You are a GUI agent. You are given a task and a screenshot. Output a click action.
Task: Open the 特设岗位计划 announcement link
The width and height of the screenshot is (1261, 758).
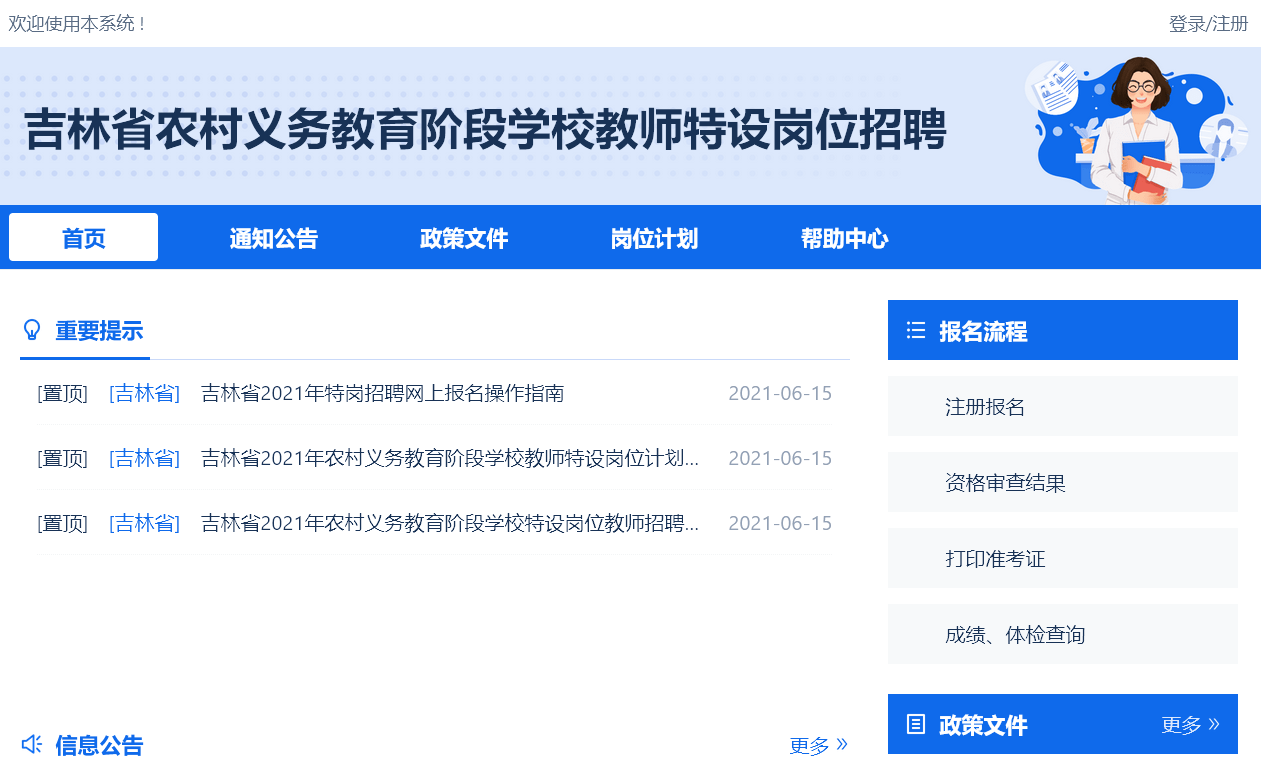coord(450,459)
